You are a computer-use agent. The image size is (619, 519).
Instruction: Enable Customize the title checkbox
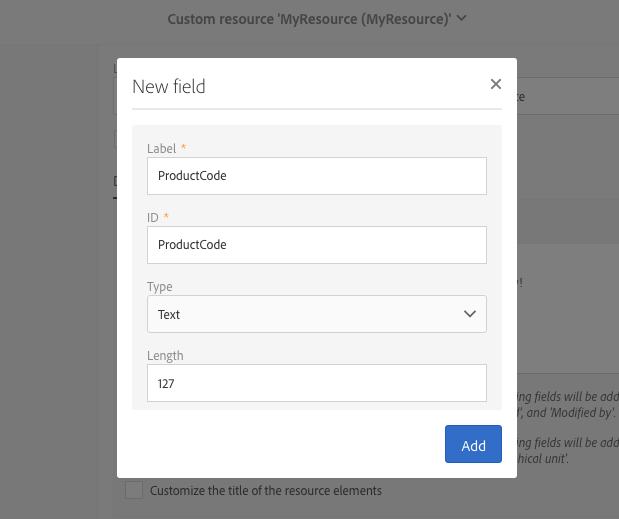pos(133,491)
